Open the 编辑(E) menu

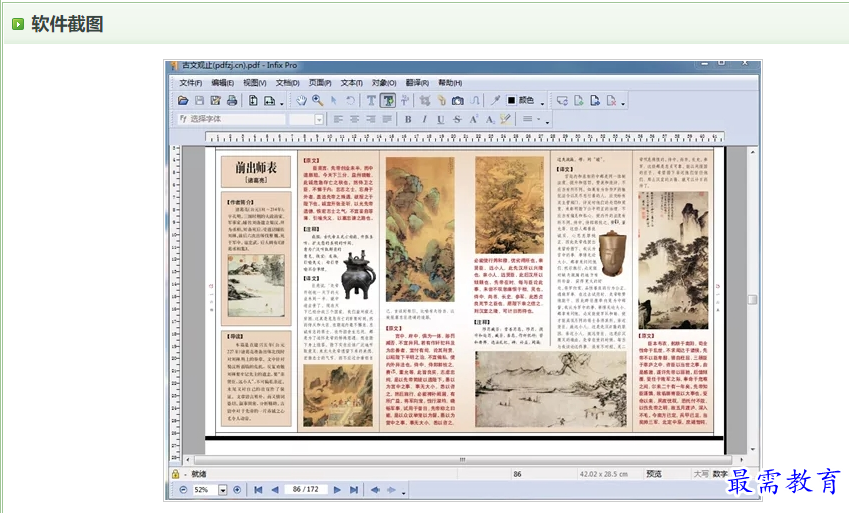[x=223, y=83]
